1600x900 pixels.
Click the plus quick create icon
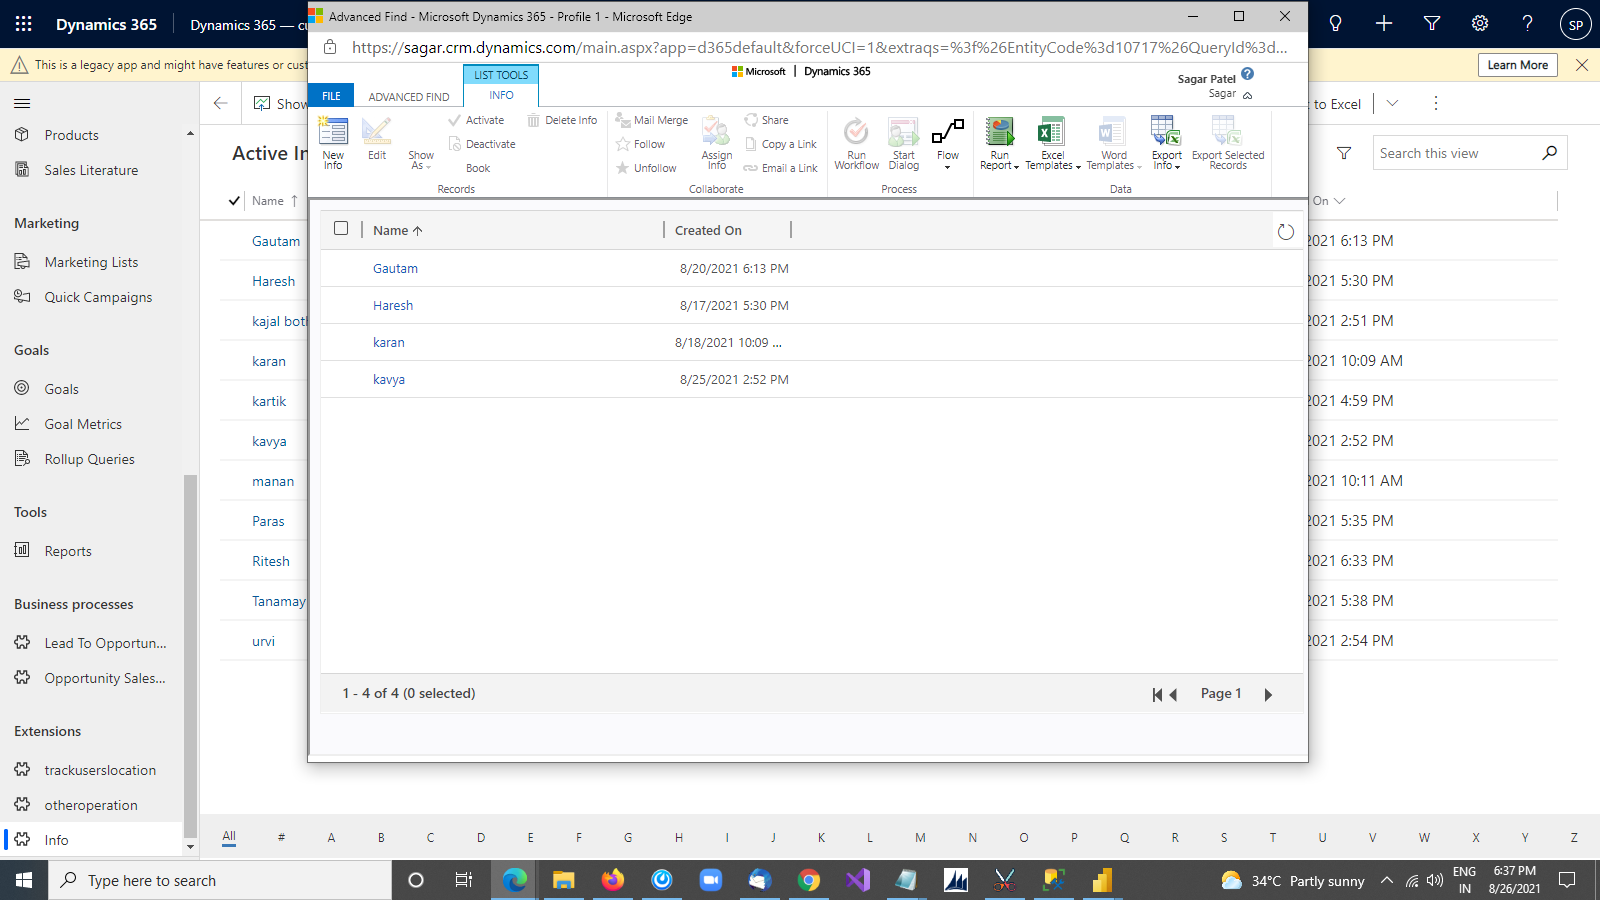[1384, 24]
